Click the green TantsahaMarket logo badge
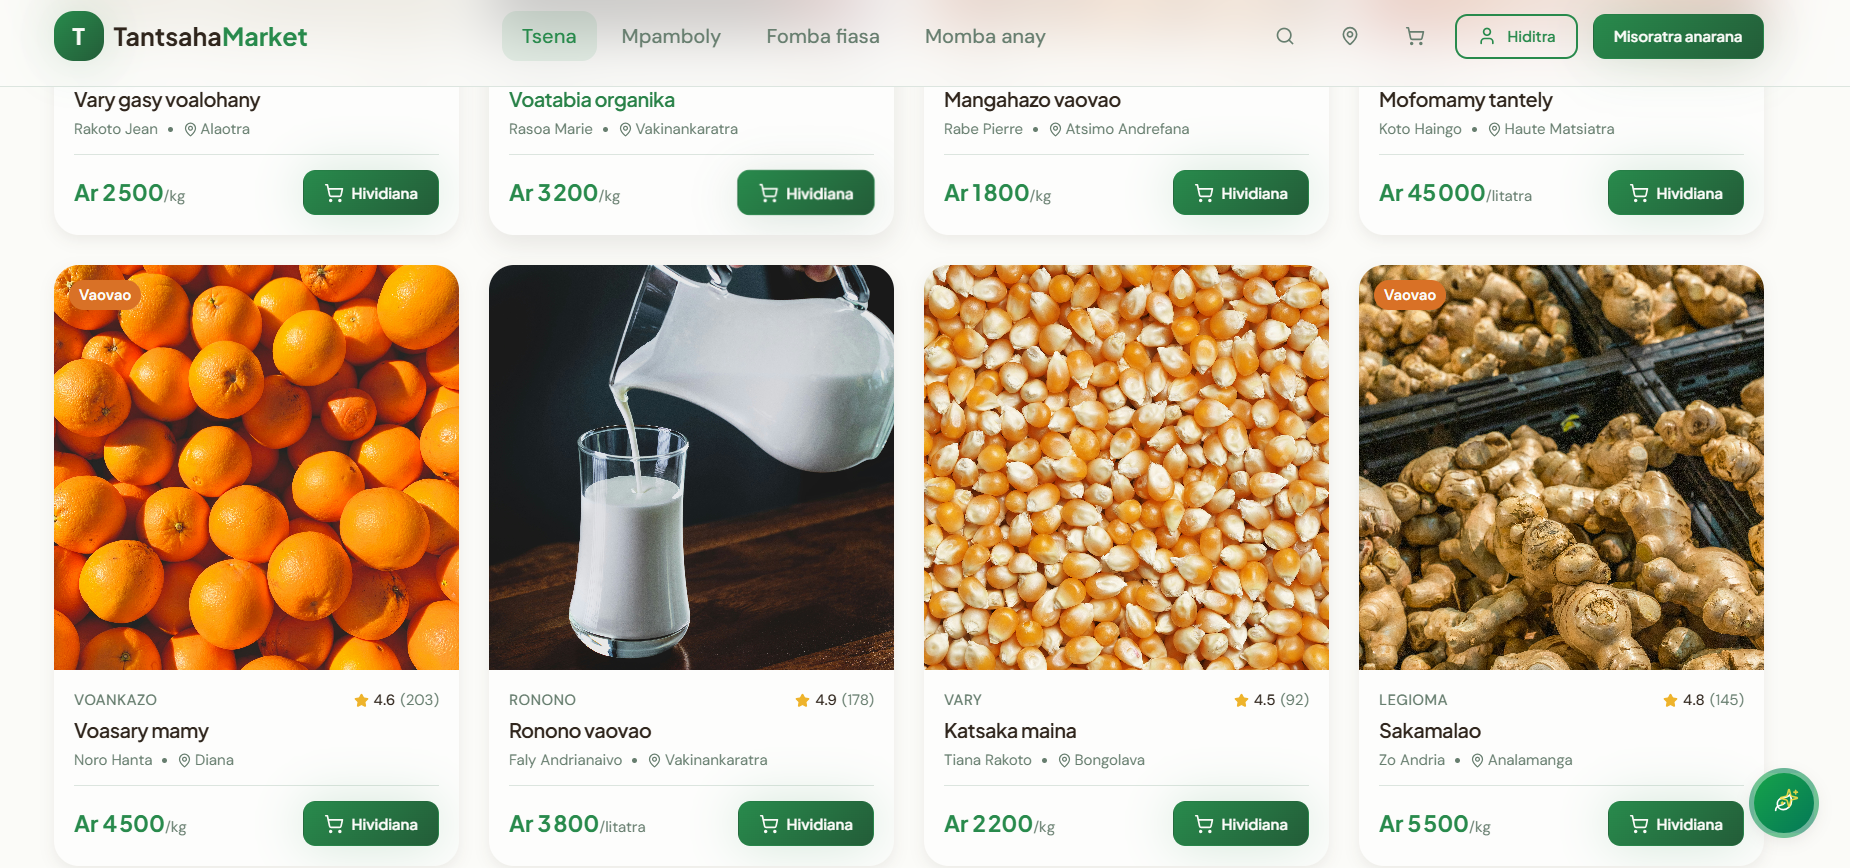Screen dimensions: 1850x868 (x=79, y=37)
